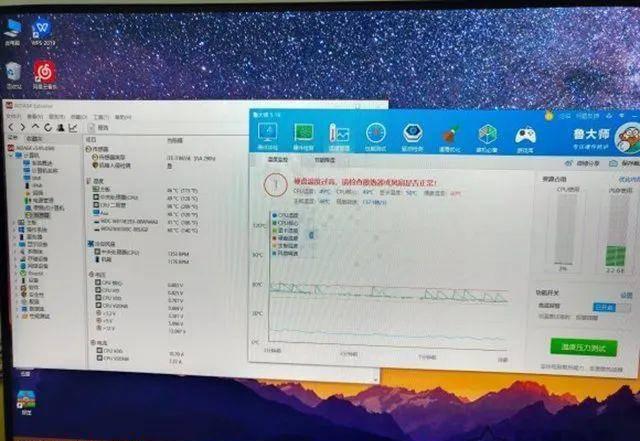Click 问题反馈 link in Lu Dashi title bar
The image size is (640, 441).
click(x=587, y=116)
